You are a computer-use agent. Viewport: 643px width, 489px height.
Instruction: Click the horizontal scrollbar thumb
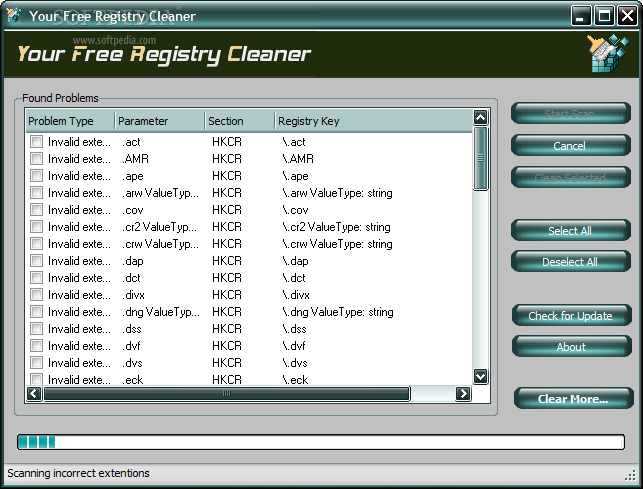[226, 394]
